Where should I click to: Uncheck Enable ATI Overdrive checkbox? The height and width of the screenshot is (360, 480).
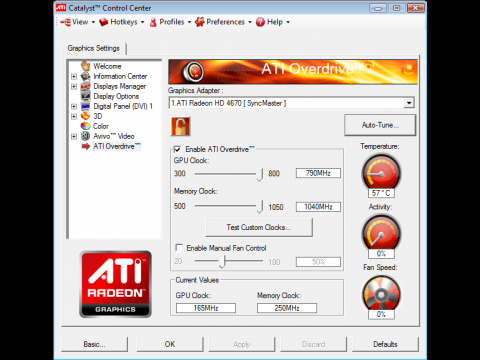coord(177,149)
